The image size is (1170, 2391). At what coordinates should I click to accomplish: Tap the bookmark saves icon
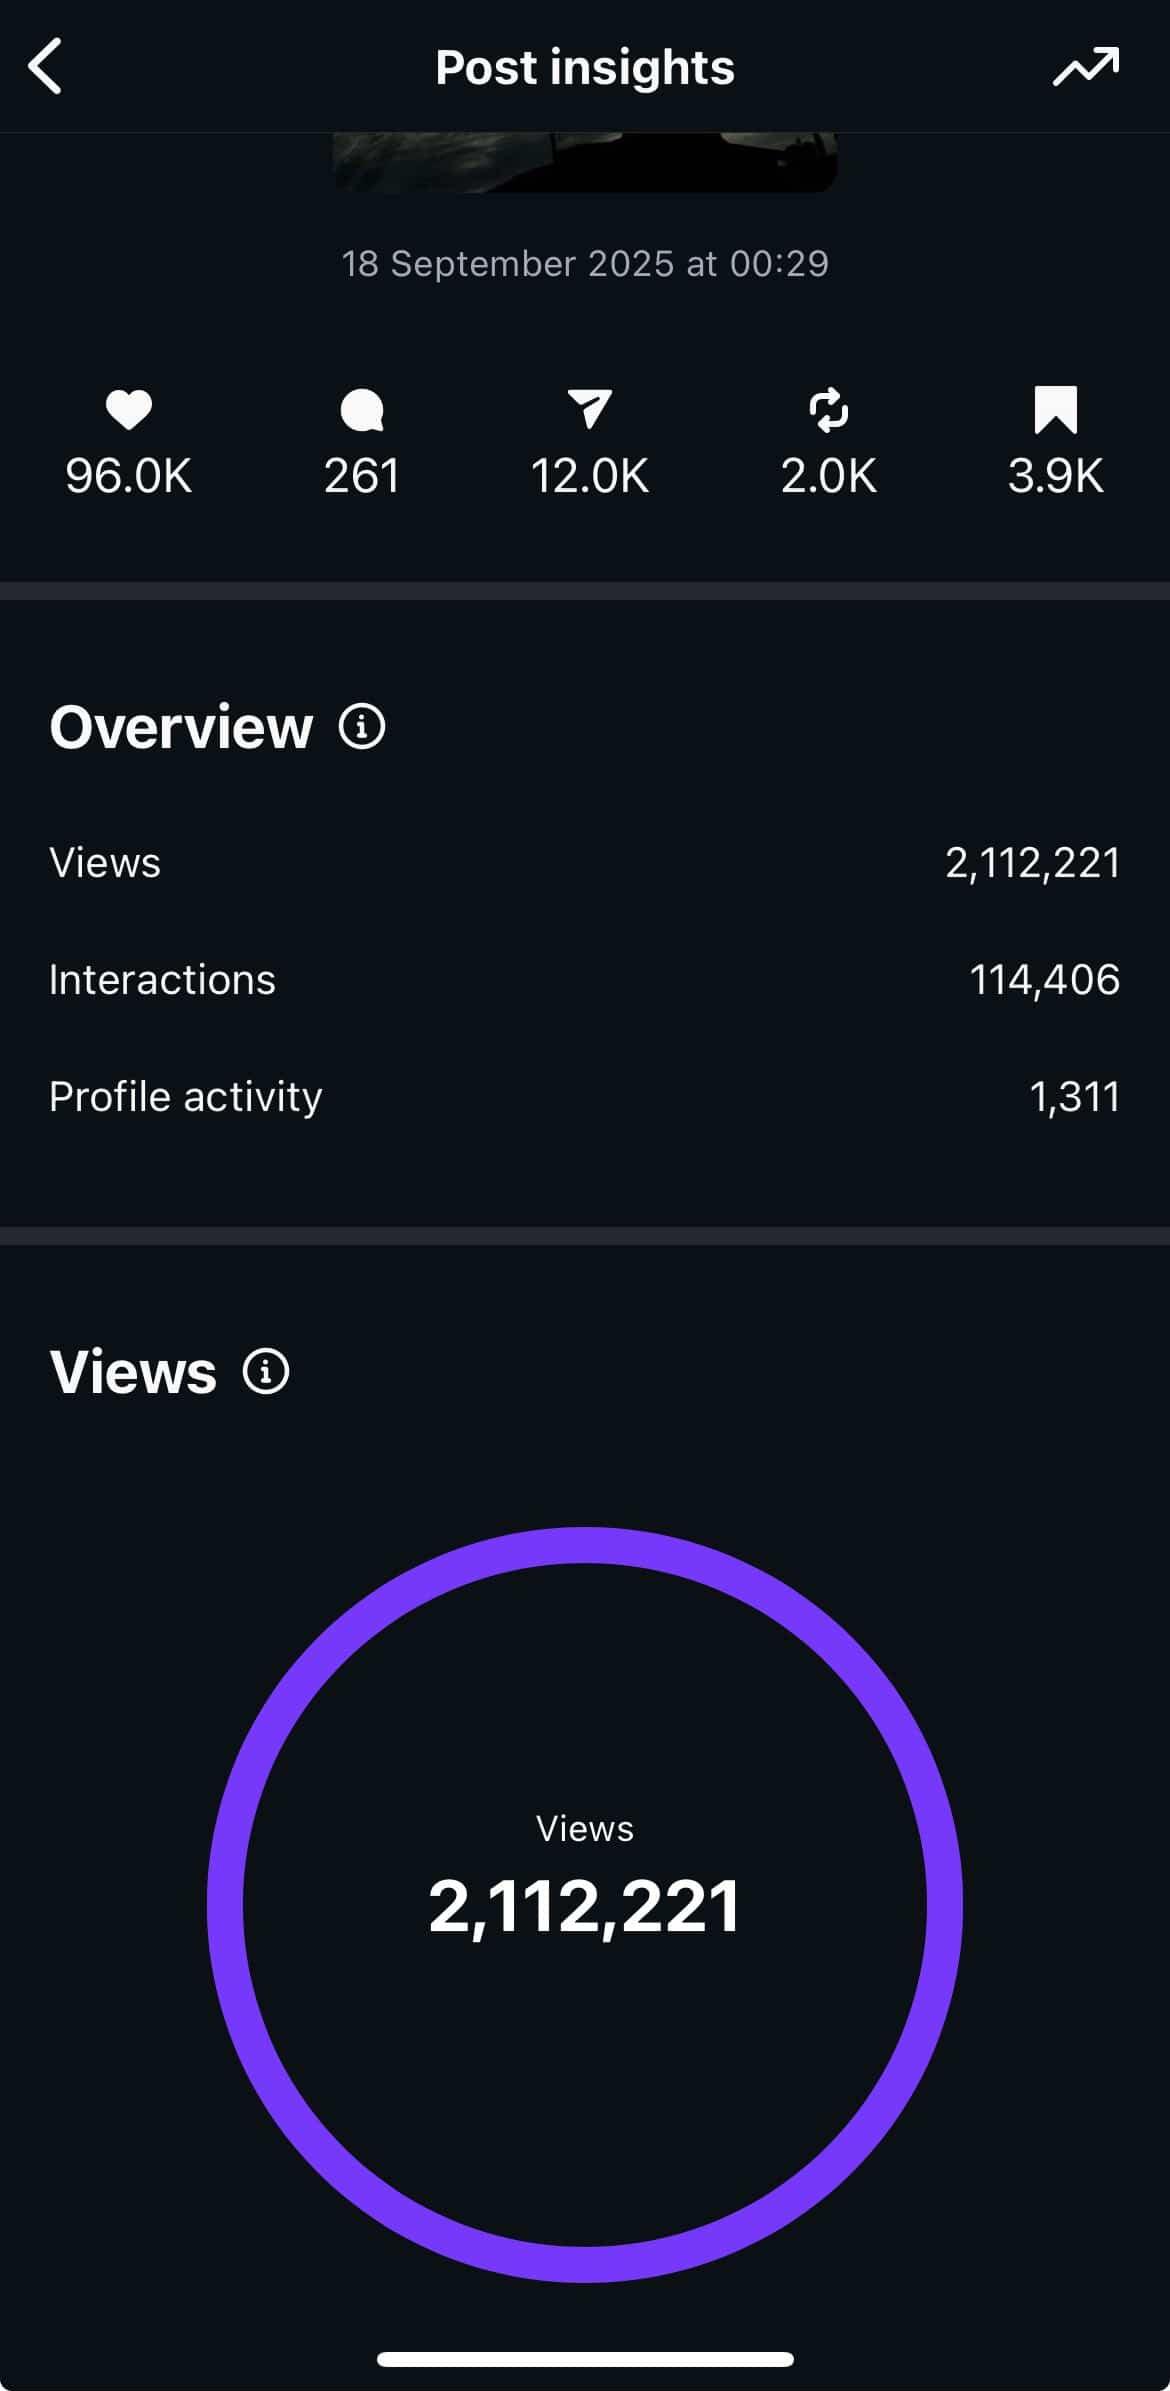[1055, 410]
